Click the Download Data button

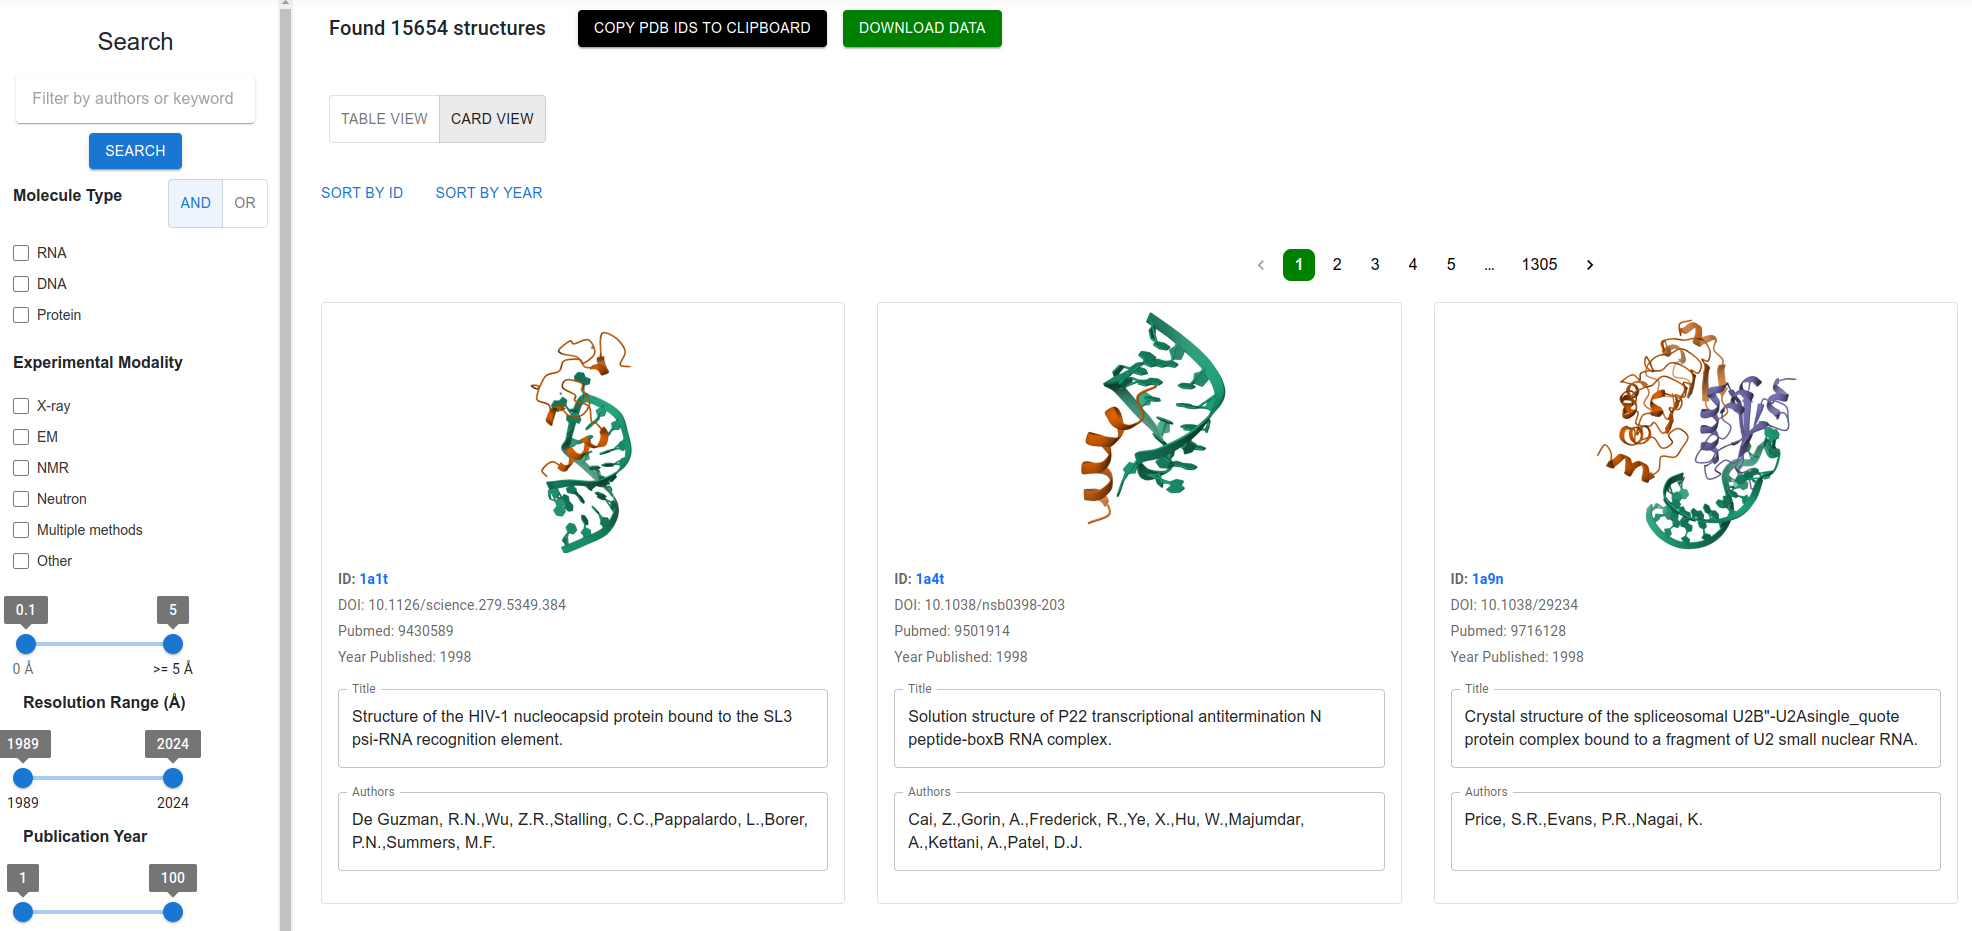(x=922, y=28)
